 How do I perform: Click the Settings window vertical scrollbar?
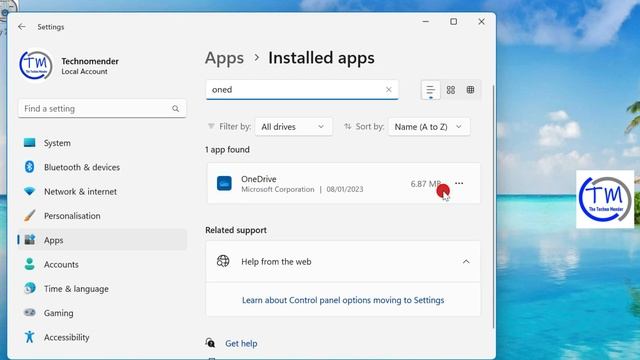click(493, 206)
